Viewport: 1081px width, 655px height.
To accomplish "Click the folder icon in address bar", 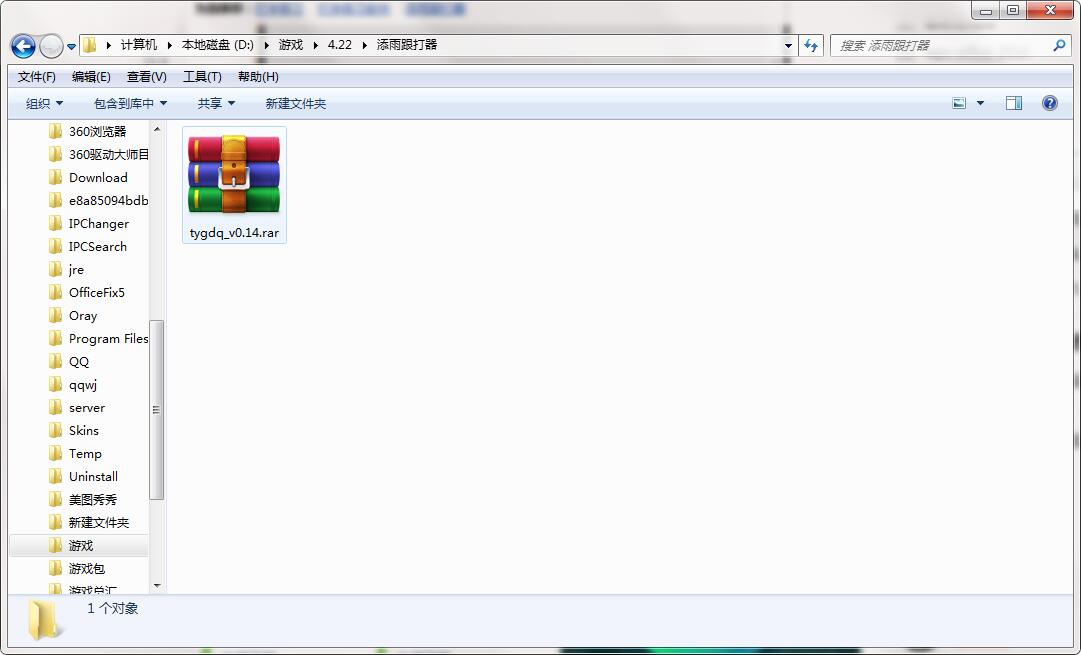I will click(x=90, y=46).
